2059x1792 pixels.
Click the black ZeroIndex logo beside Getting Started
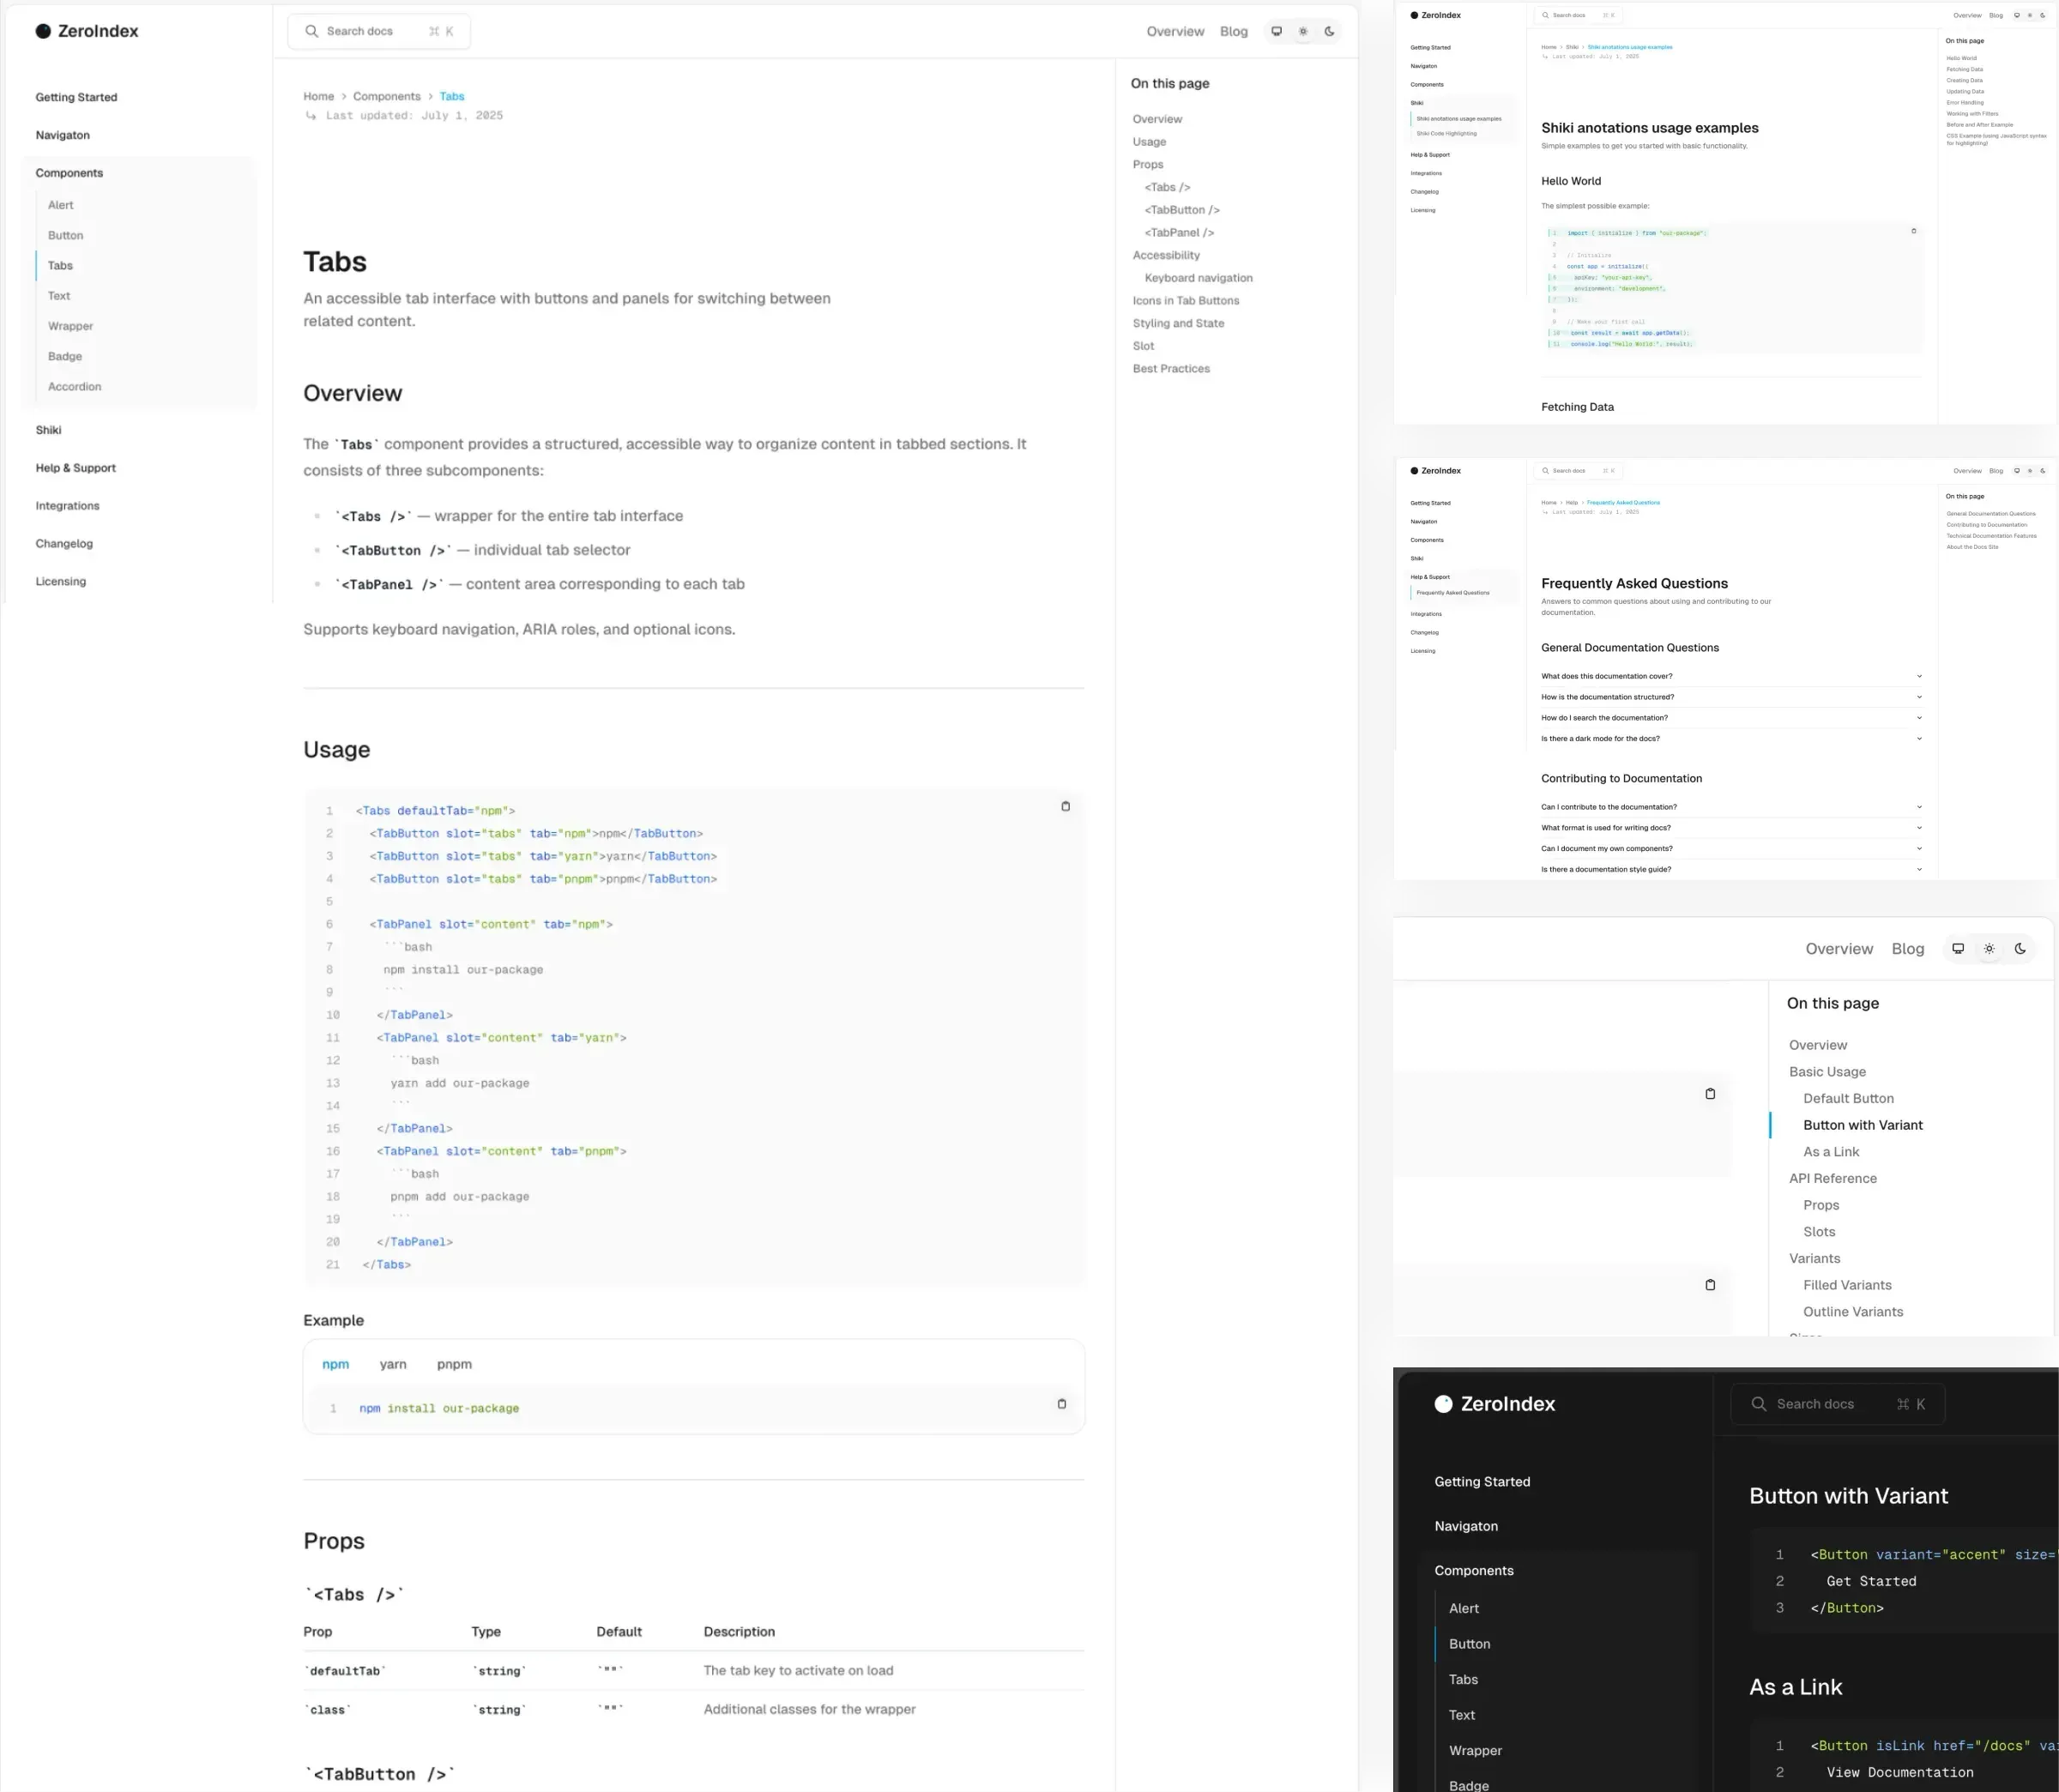[87, 31]
